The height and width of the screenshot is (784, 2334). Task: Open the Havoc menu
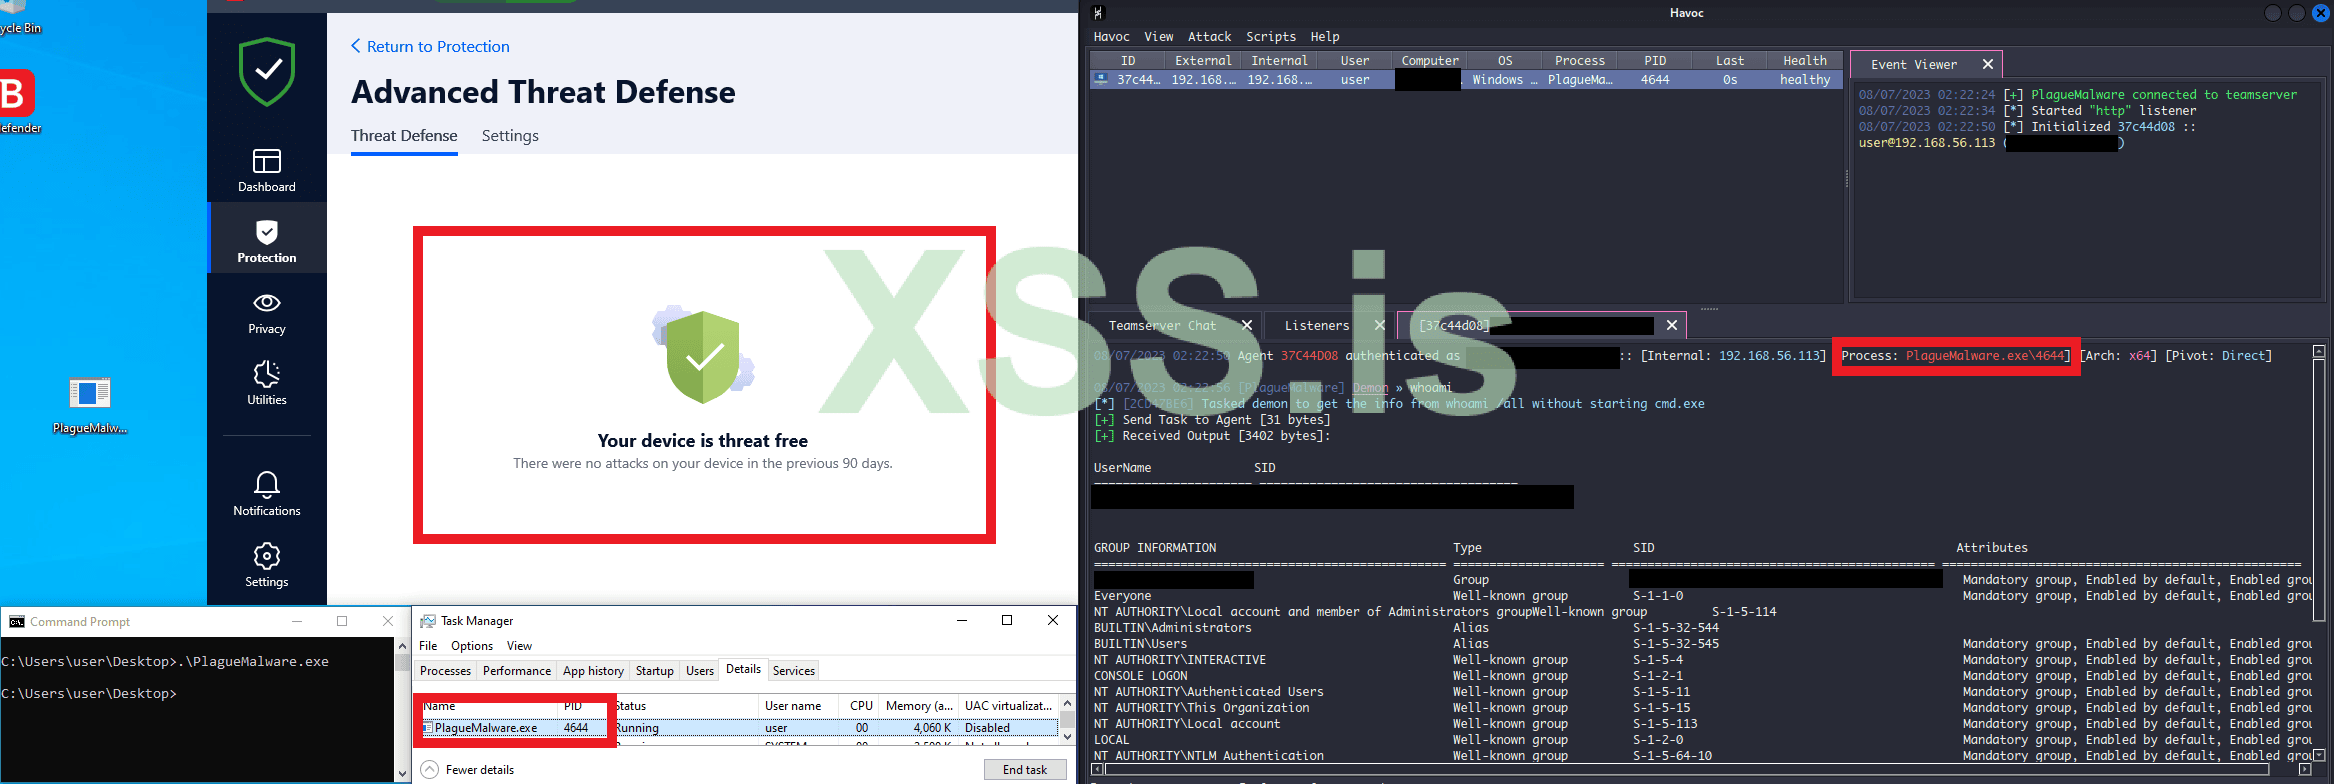1112,37
